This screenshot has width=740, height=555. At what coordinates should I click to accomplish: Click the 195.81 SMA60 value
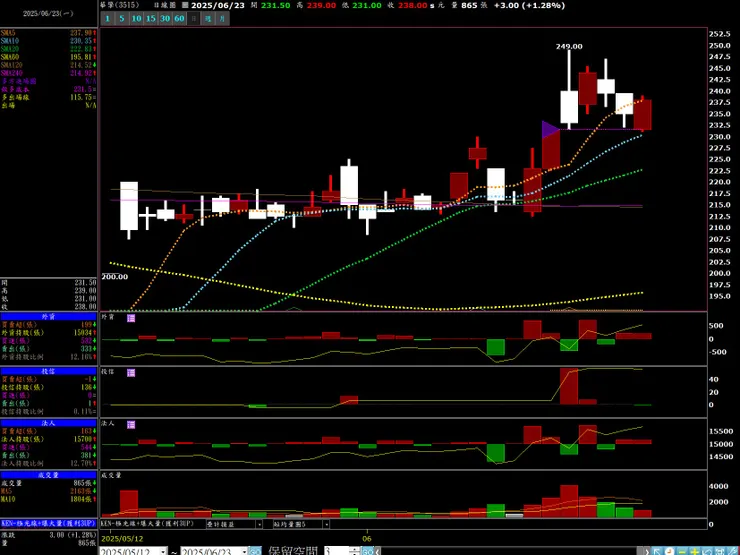tap(81, 57)
